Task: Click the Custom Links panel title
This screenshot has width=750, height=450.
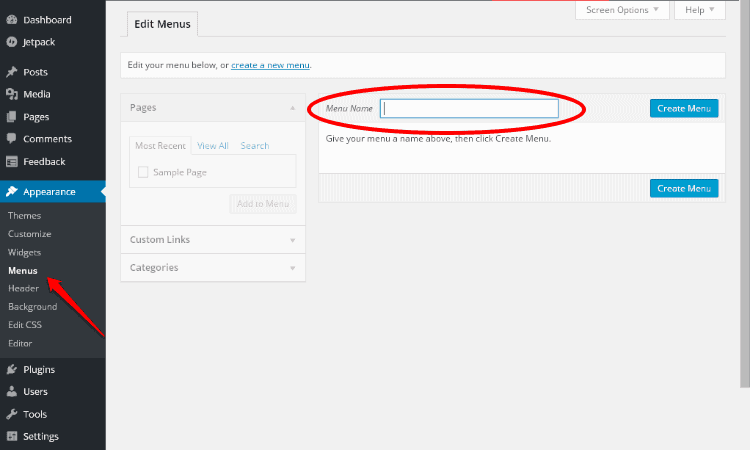Action: coord(160,240)
